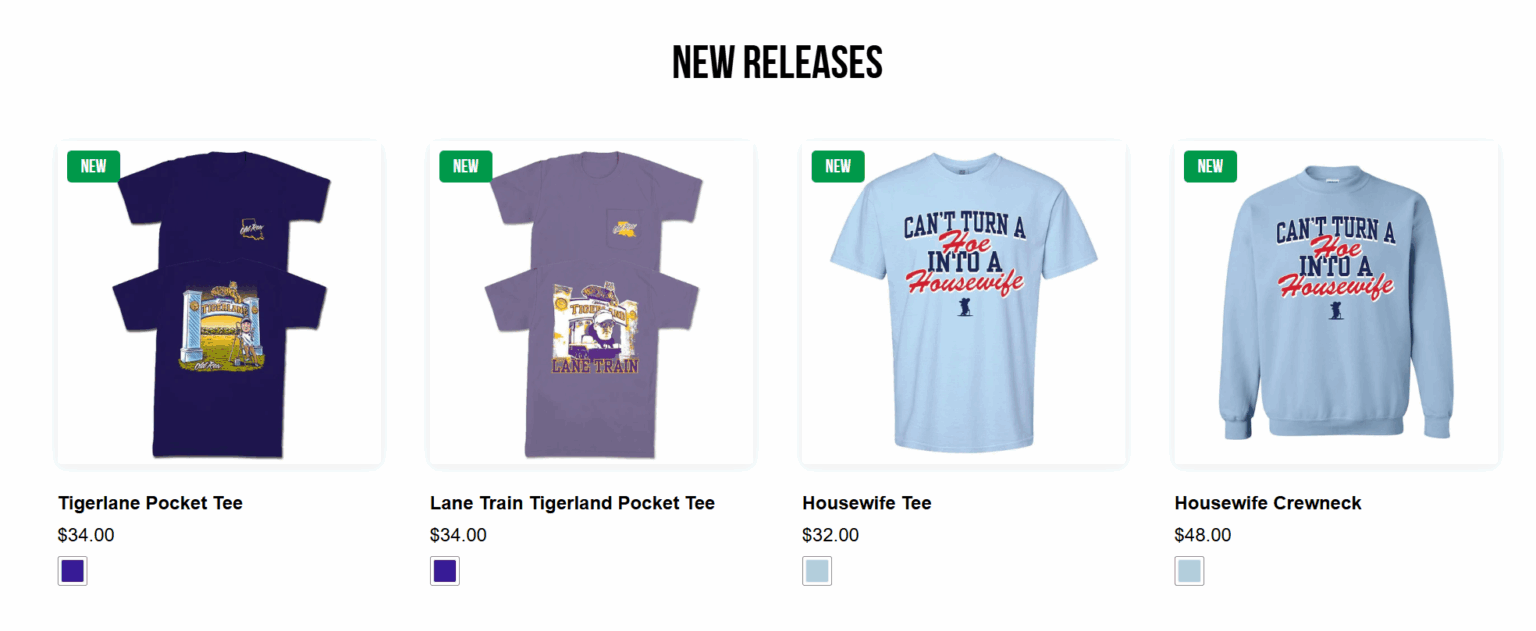Click the $32.00 price of Housewife Tee
The width and height of the screenshot is (1536, 631).
click(830, 535)
